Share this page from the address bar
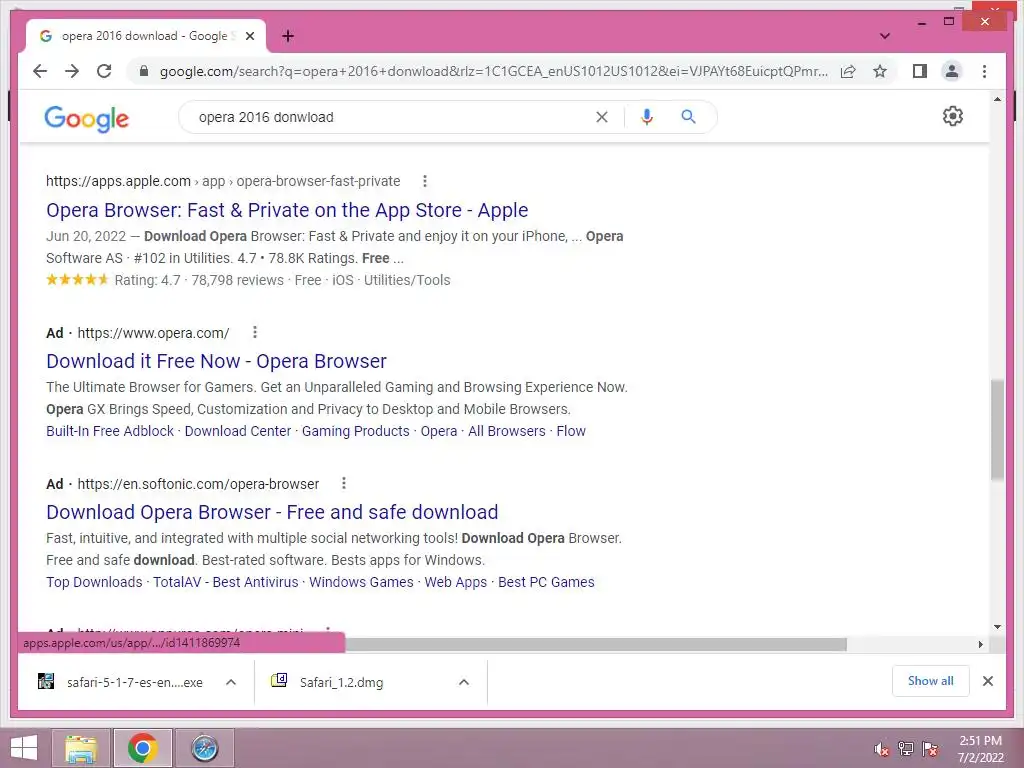1024x768 pixels. [848, 71]
